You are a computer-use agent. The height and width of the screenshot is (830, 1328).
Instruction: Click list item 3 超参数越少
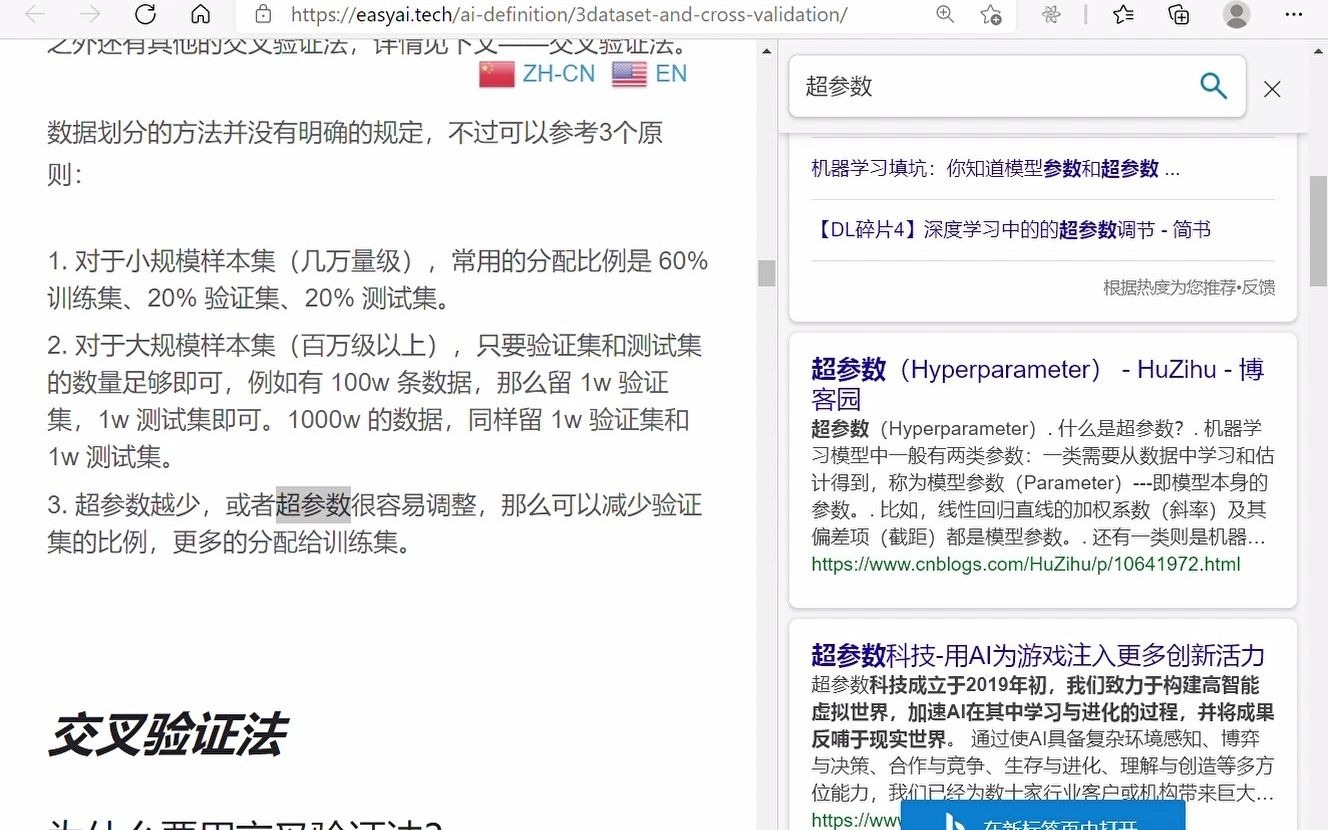click(375, 524)
